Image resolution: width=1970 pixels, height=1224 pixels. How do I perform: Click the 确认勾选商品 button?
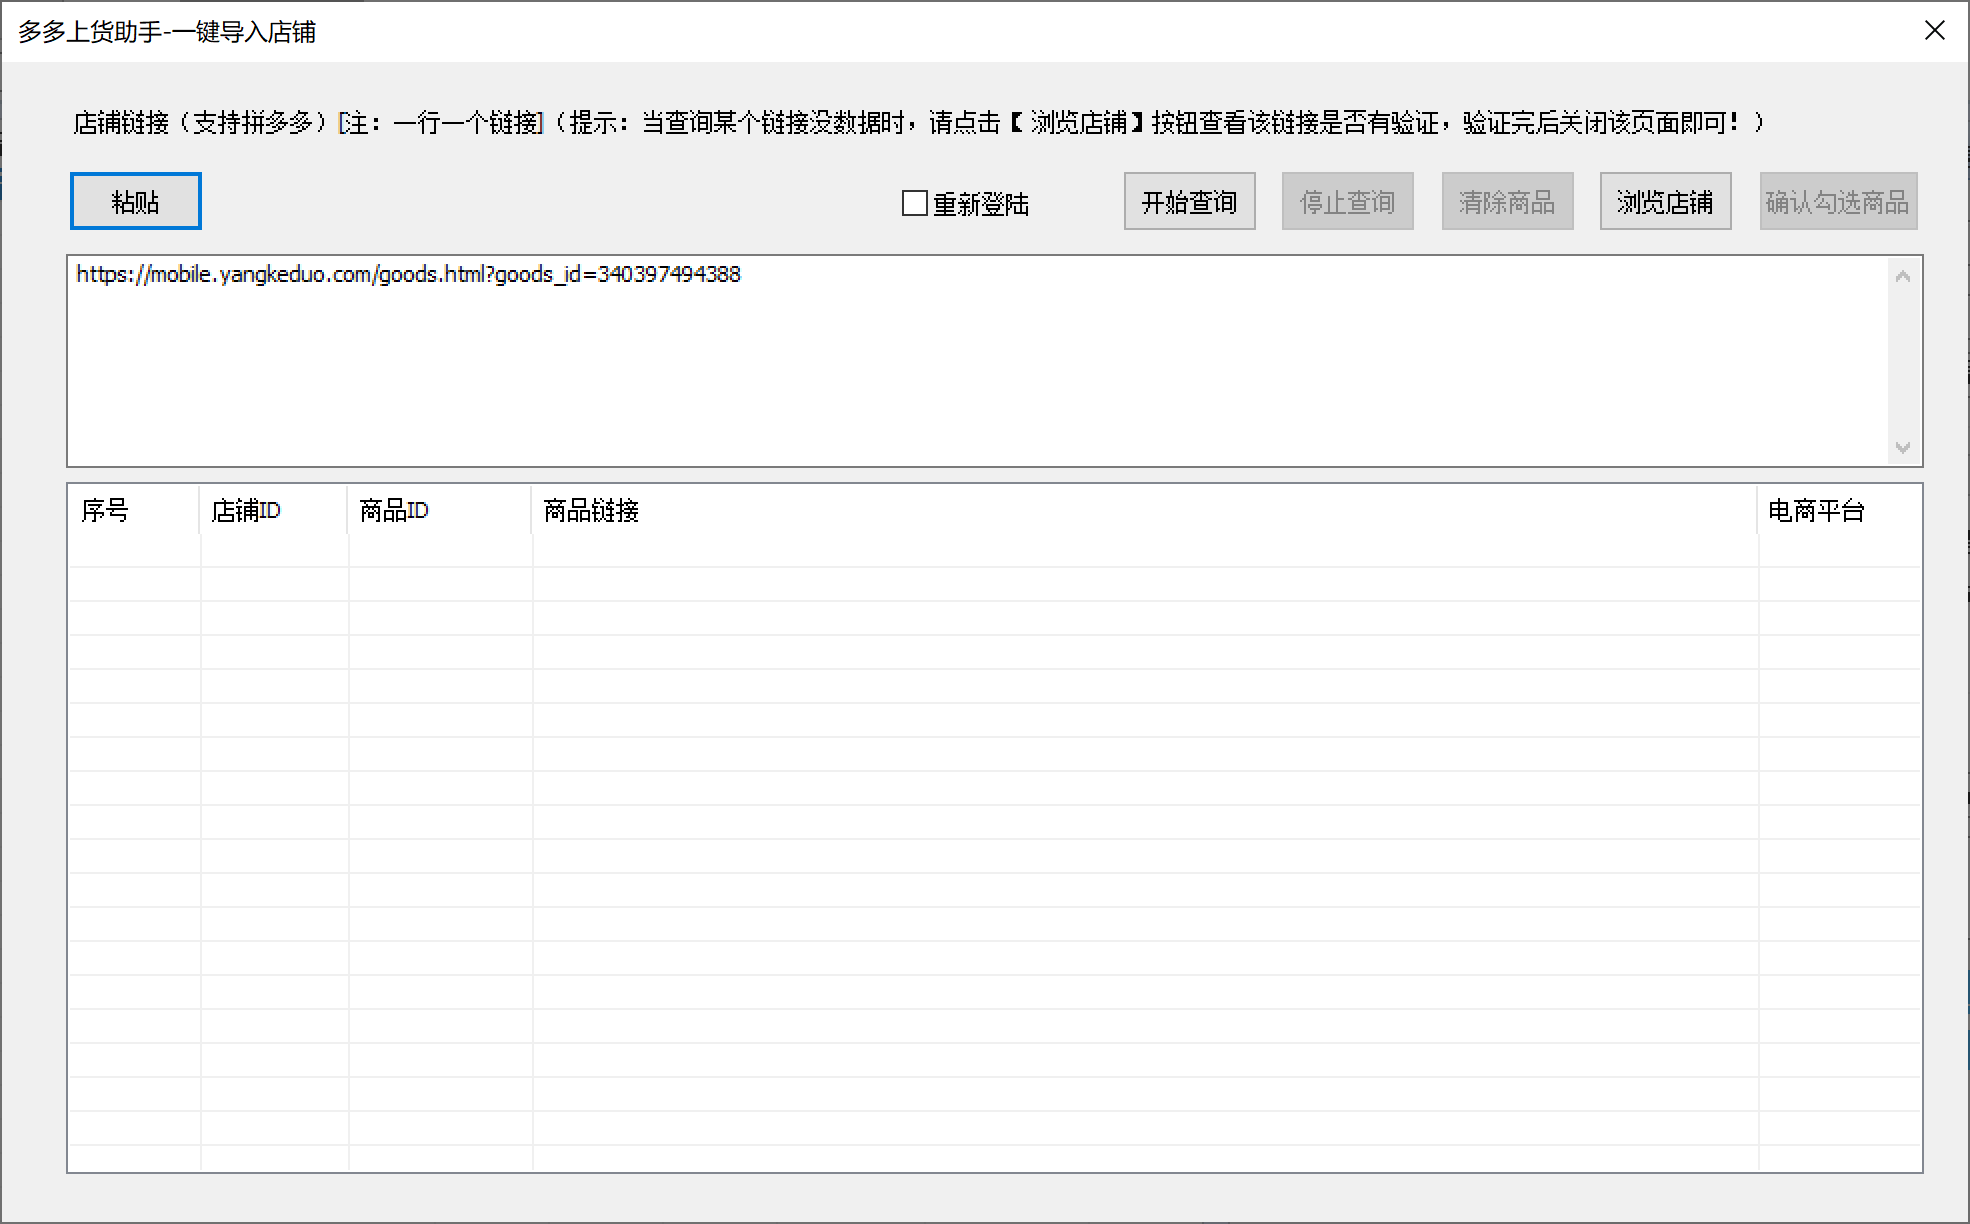coord(1837,202)
